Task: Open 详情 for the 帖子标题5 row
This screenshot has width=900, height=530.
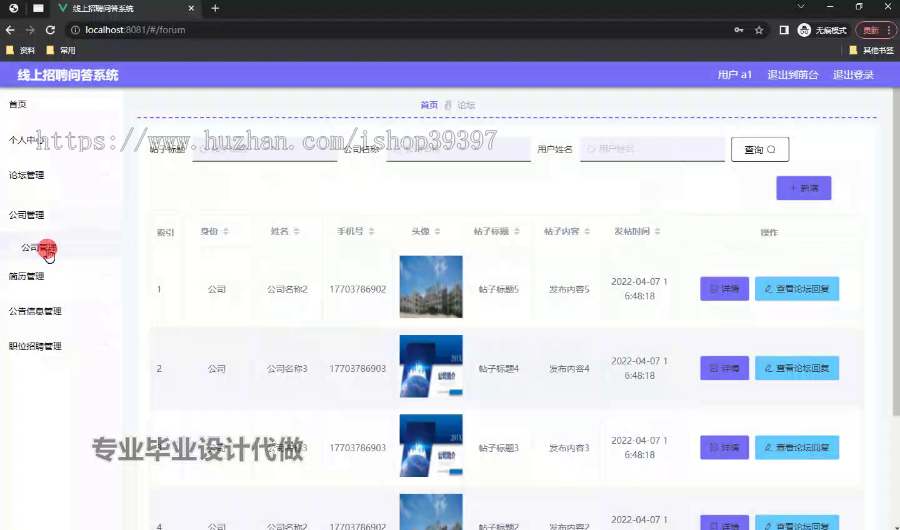Action: point(724,289)
